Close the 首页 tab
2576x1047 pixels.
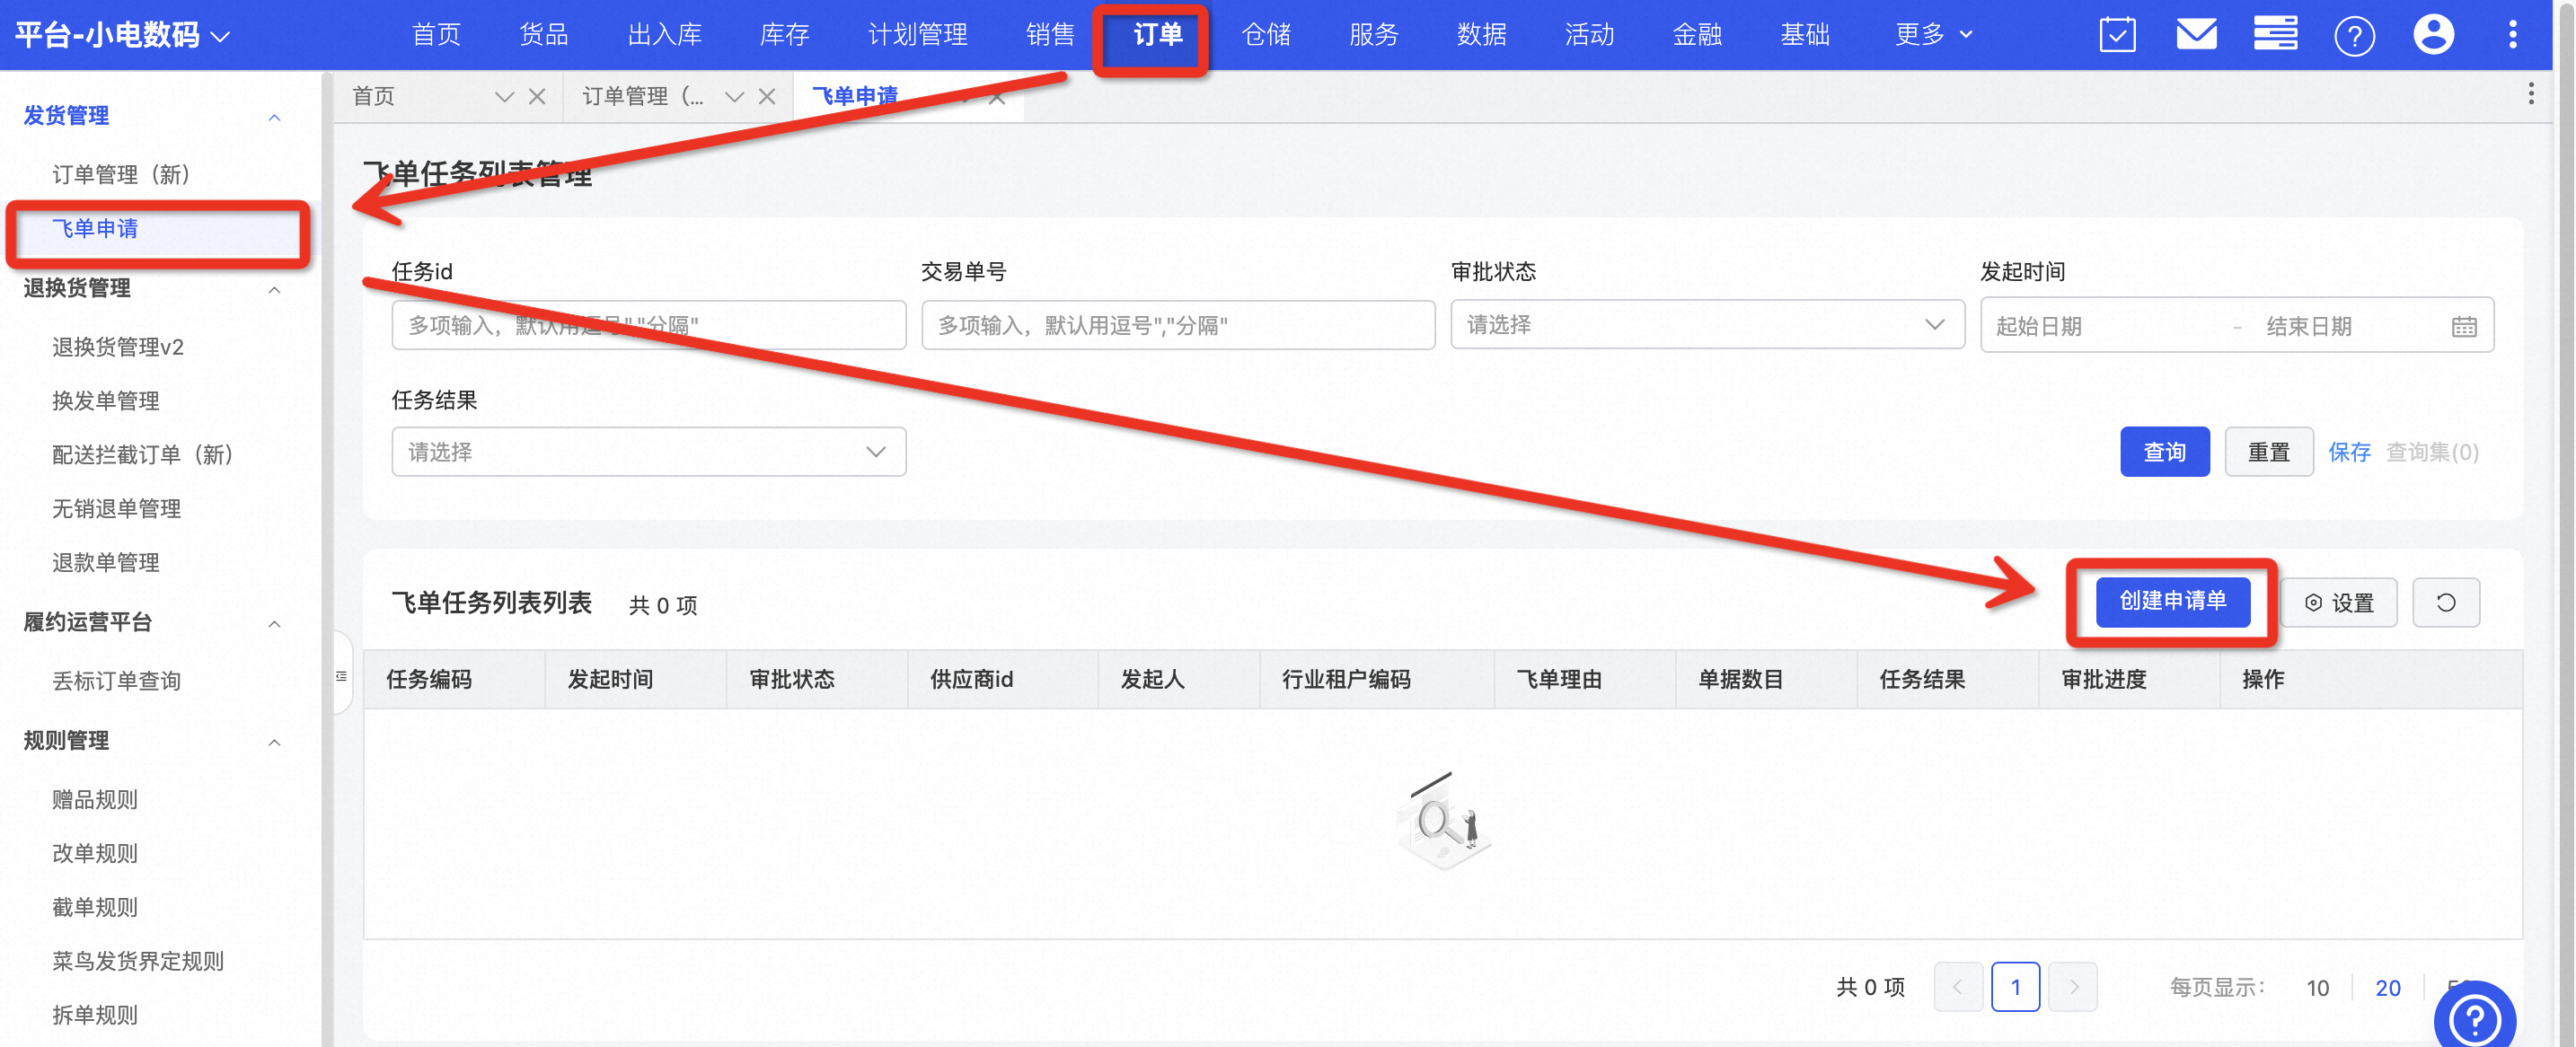[x=537, y=97]
